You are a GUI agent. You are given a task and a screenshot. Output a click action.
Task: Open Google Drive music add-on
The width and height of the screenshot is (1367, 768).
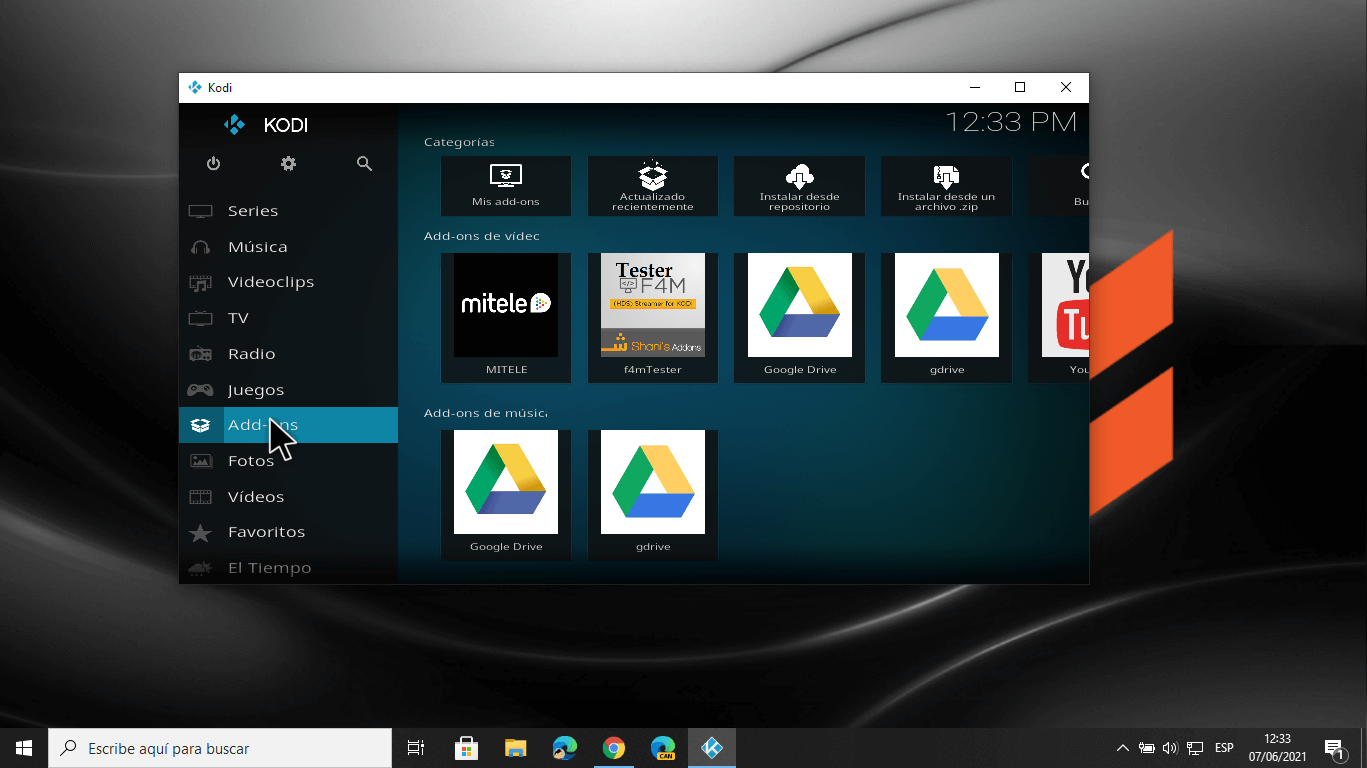tap(506, 495)
